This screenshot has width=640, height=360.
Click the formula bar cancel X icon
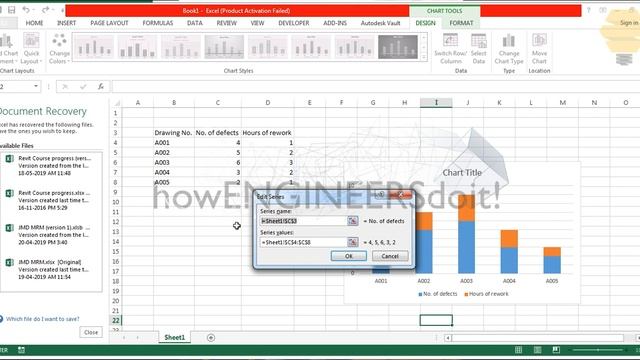click(x=64, y=87)
